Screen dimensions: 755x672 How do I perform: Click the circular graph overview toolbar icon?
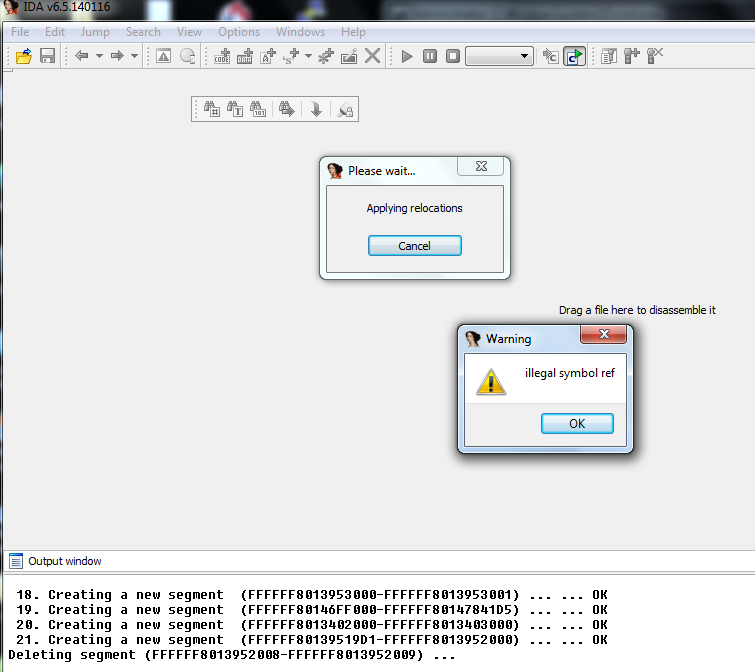click(187, 56)
